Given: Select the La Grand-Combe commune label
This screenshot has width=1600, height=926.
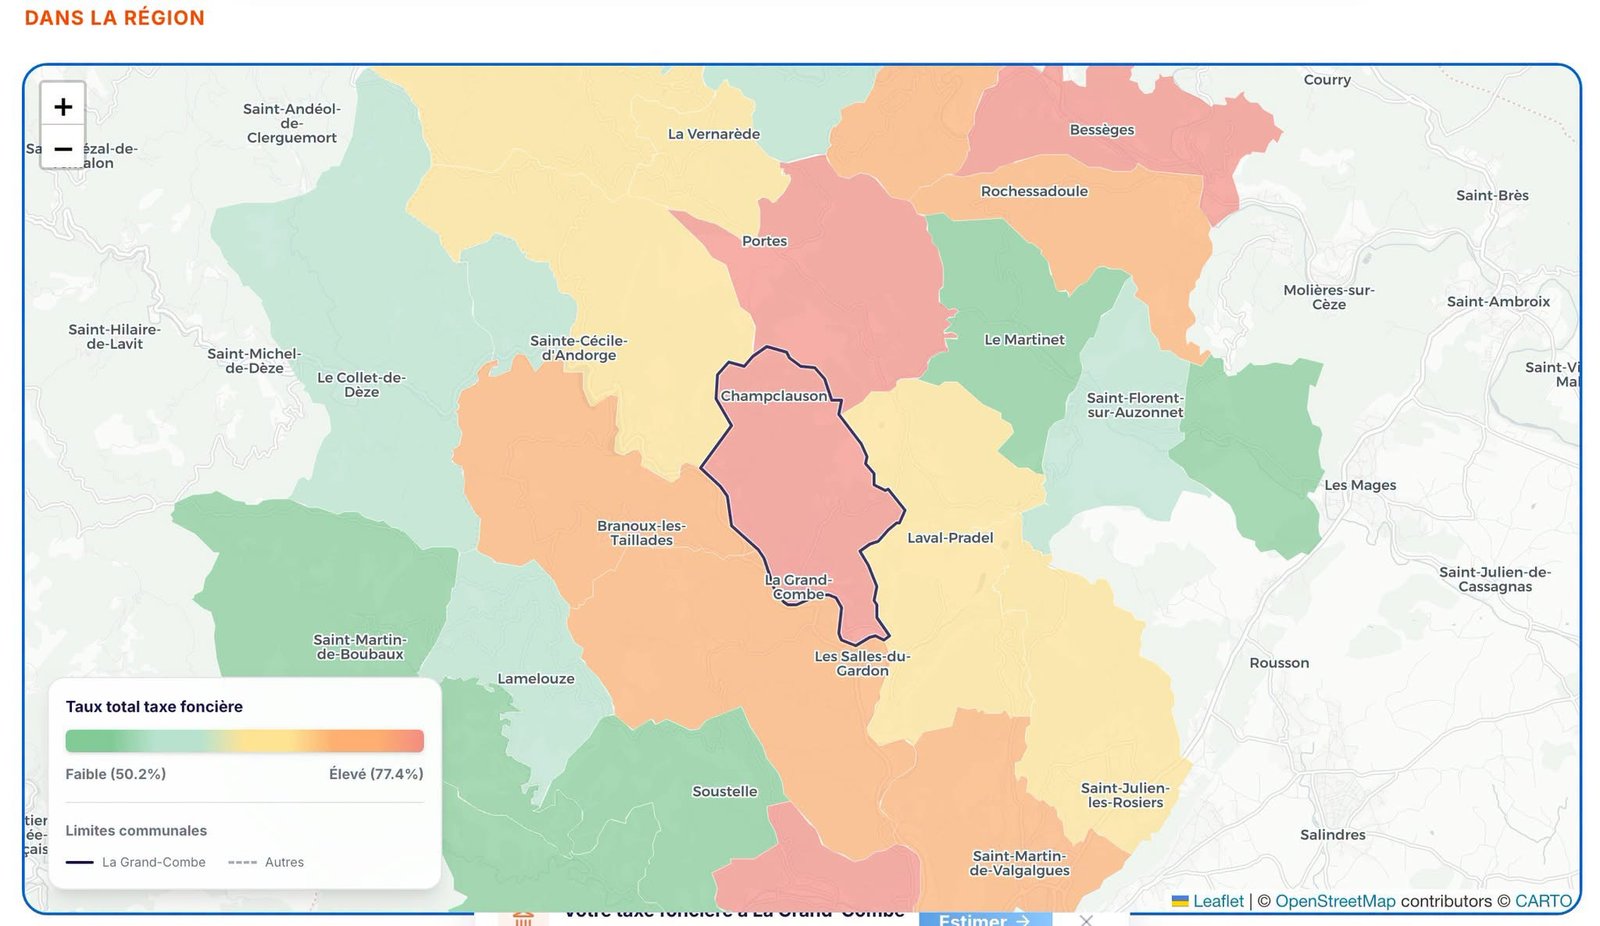Looking at the screenshot, I should pyautogui.click(x=798, y=587).
